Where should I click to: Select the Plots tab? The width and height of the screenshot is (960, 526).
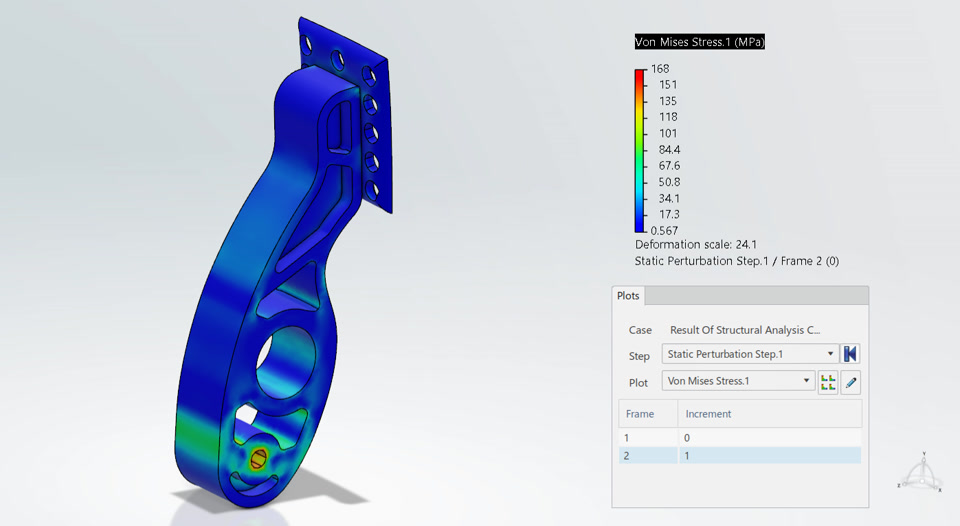pos(628,296)
